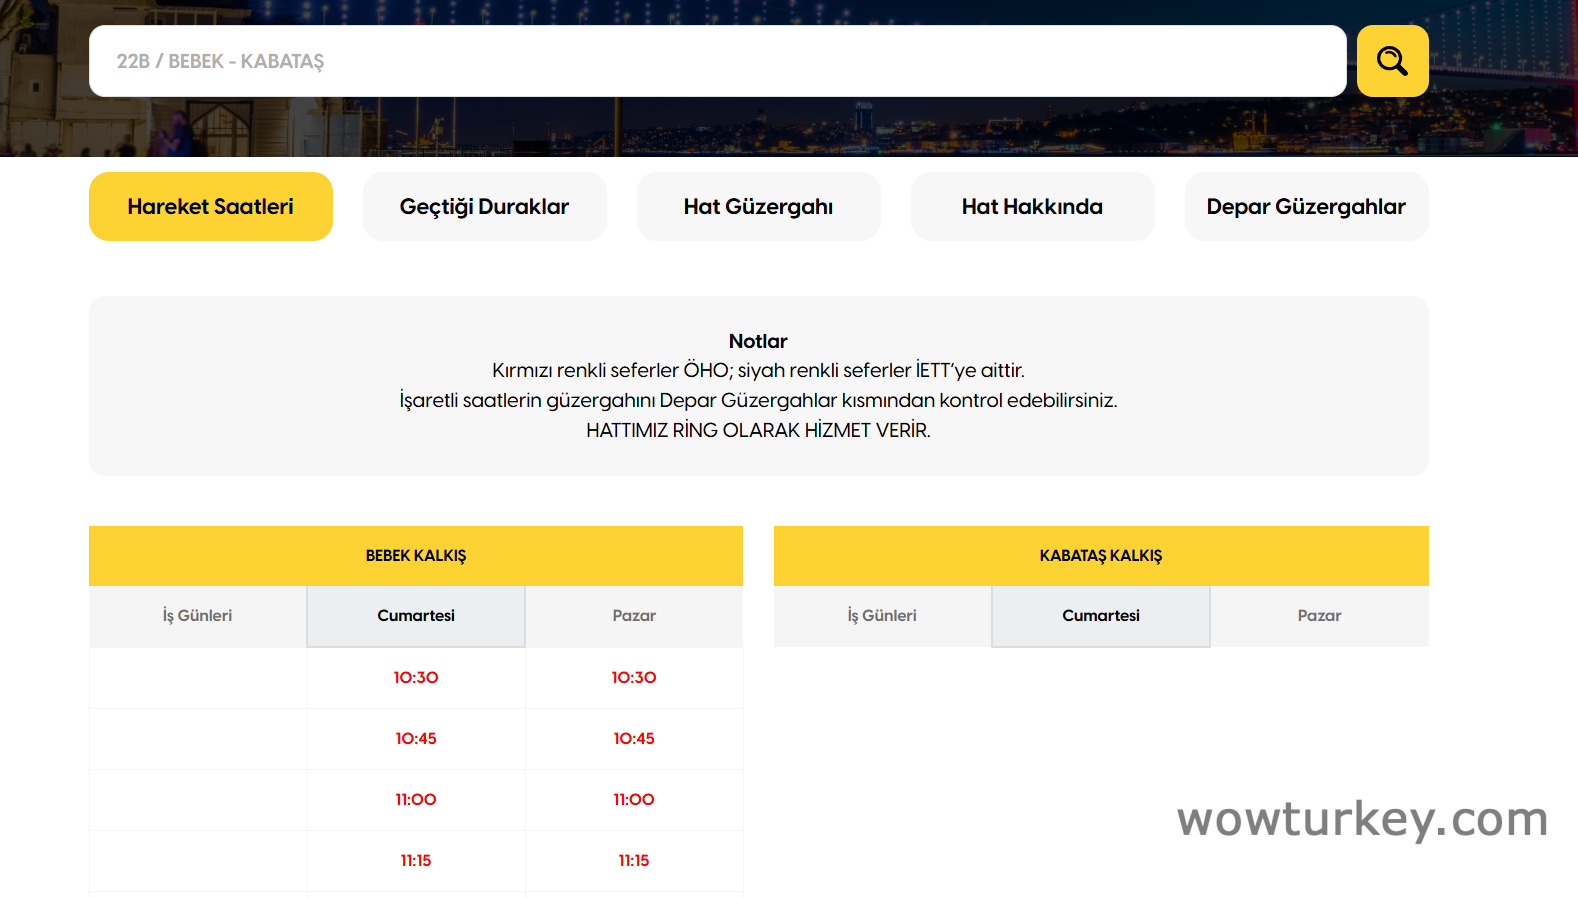Select İş Günleri under Bebek Kalkış
1578x898 pixels.
click(198, 616)
